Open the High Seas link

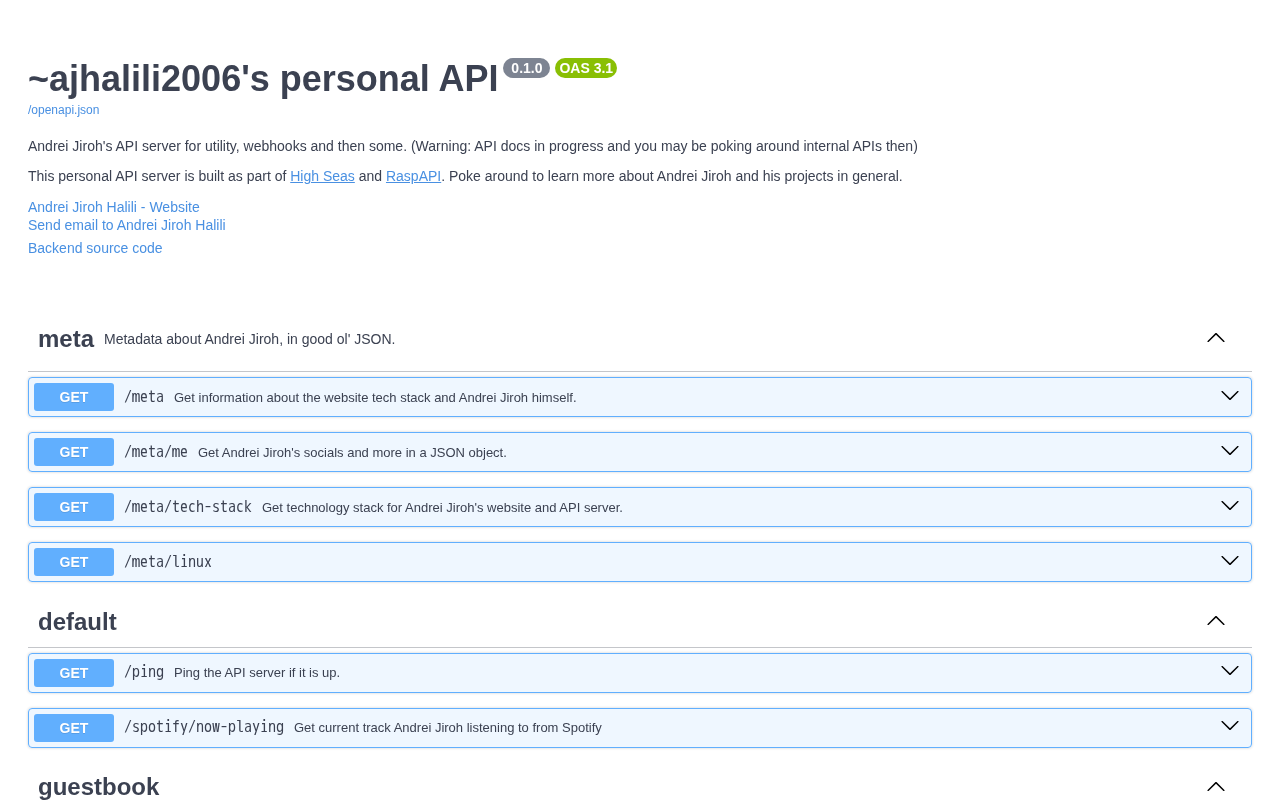click(x=322, y=176)
